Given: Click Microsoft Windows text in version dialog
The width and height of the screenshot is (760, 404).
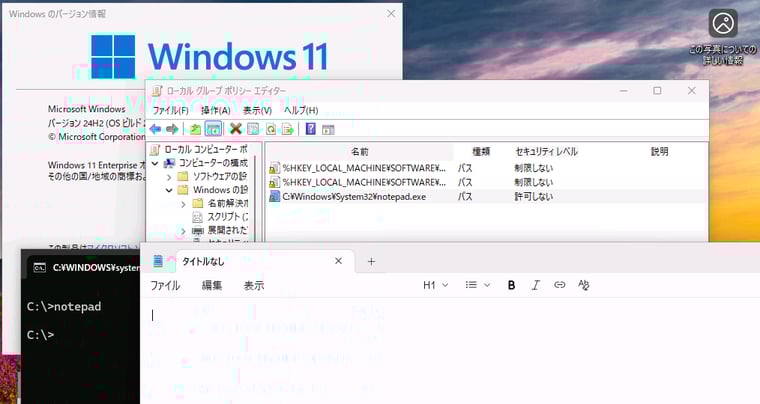Looking at the screenshot, I should point(87,109).
